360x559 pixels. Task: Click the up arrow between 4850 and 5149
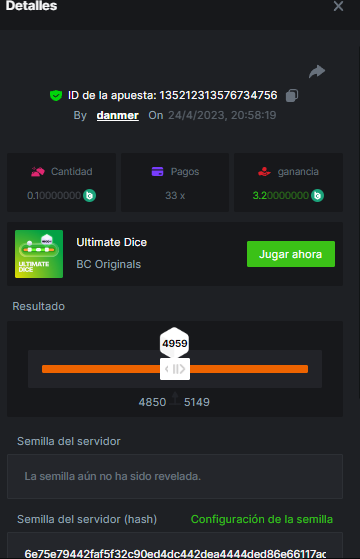coord(175,398)
